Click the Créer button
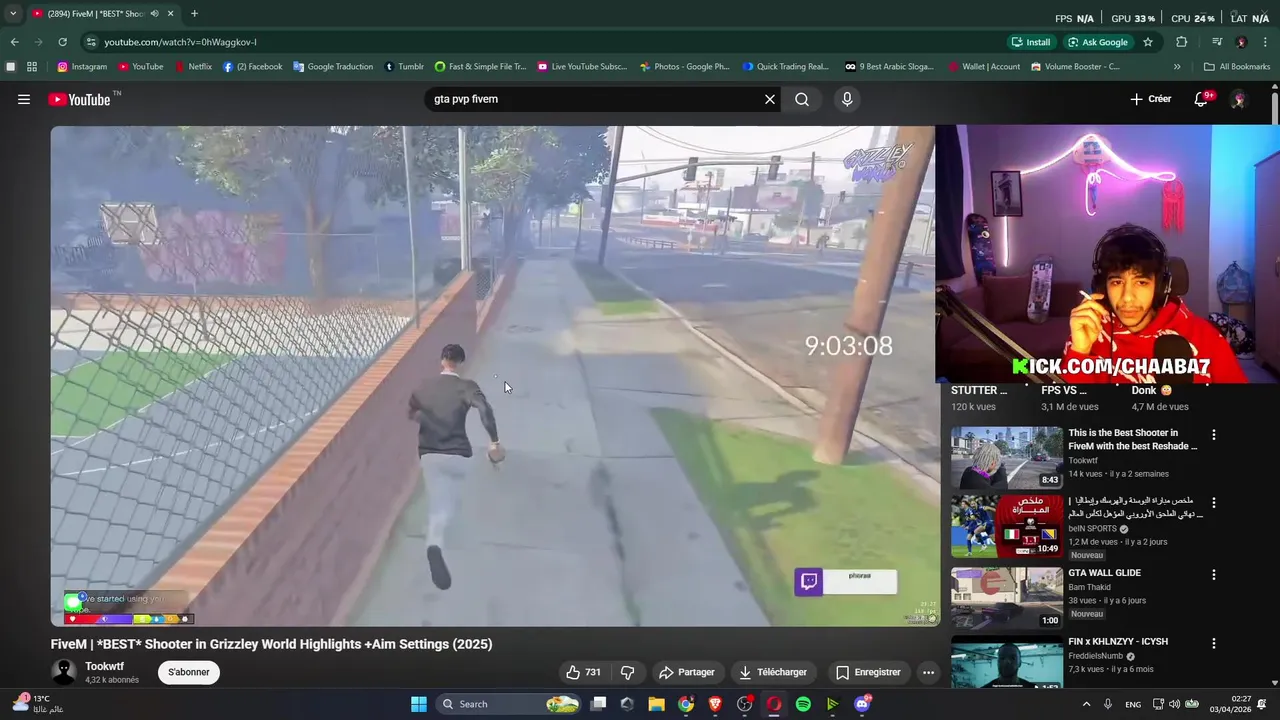The image size is (1280, 720). point(1150,99)
